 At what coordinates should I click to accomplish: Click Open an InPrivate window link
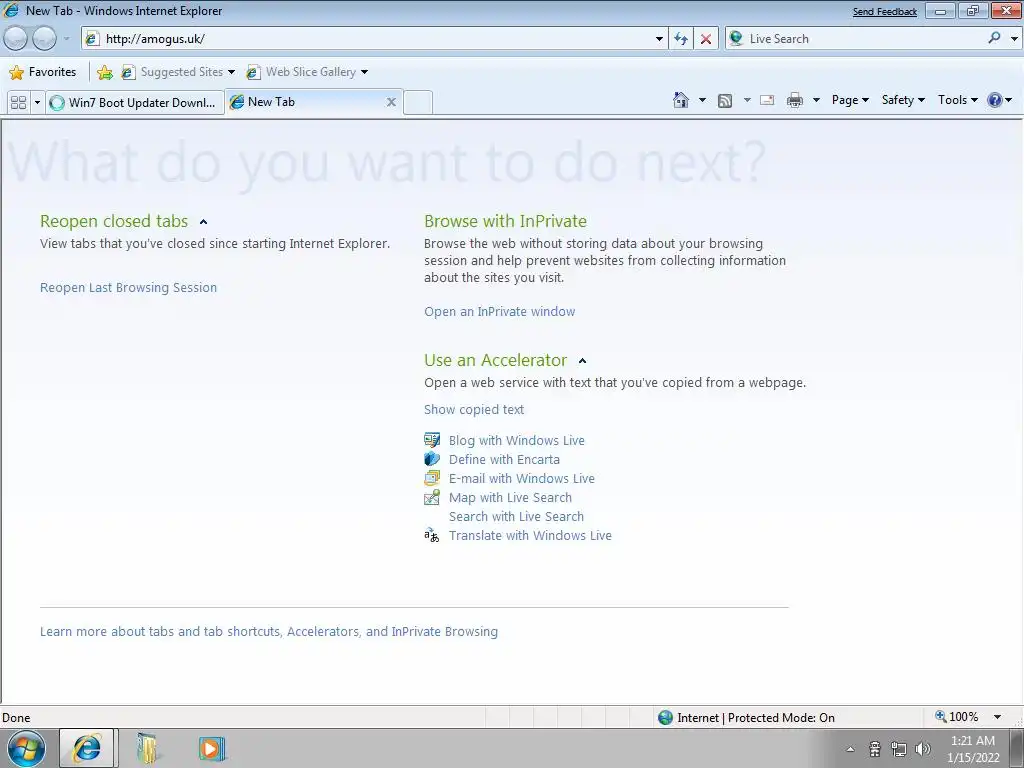500,312
